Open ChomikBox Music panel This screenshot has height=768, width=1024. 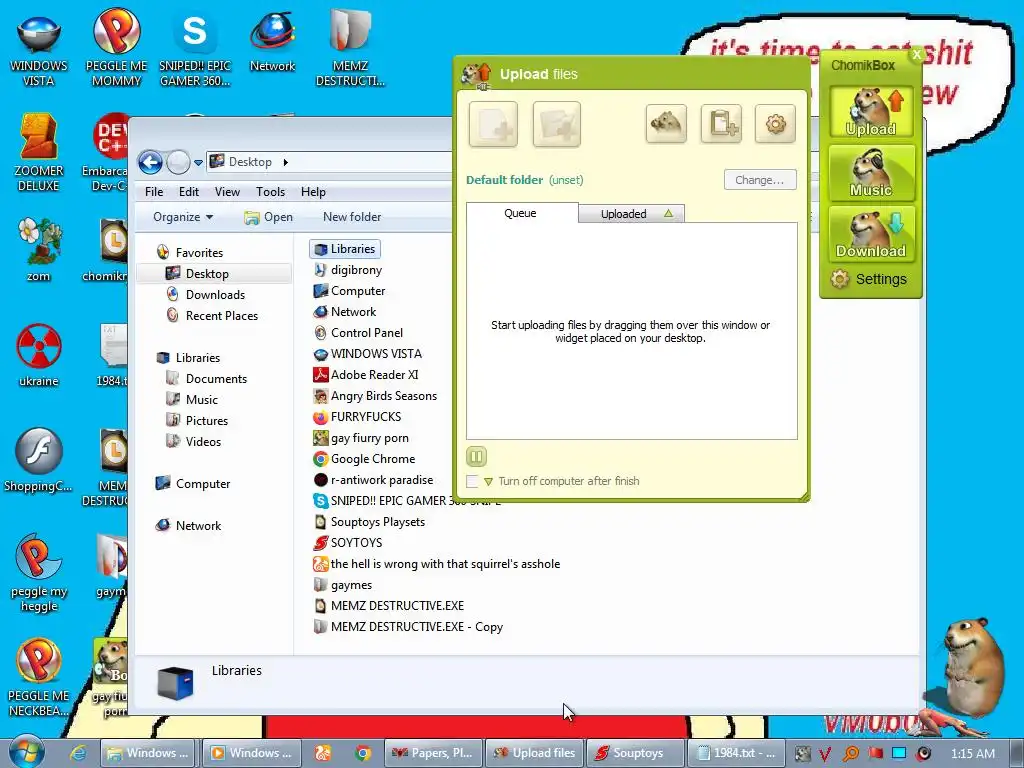point(871,173)
